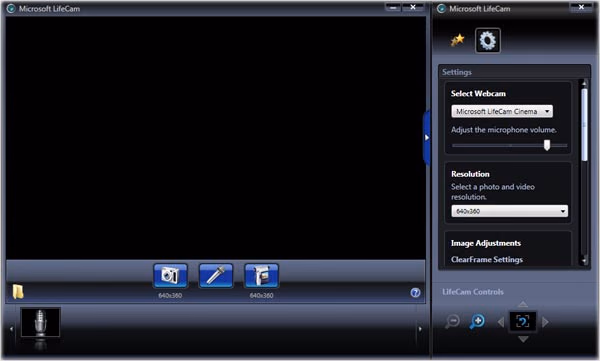Click the Select Webcam heading
The width and height of the screenshot is (600, 361).
[478, 93]
